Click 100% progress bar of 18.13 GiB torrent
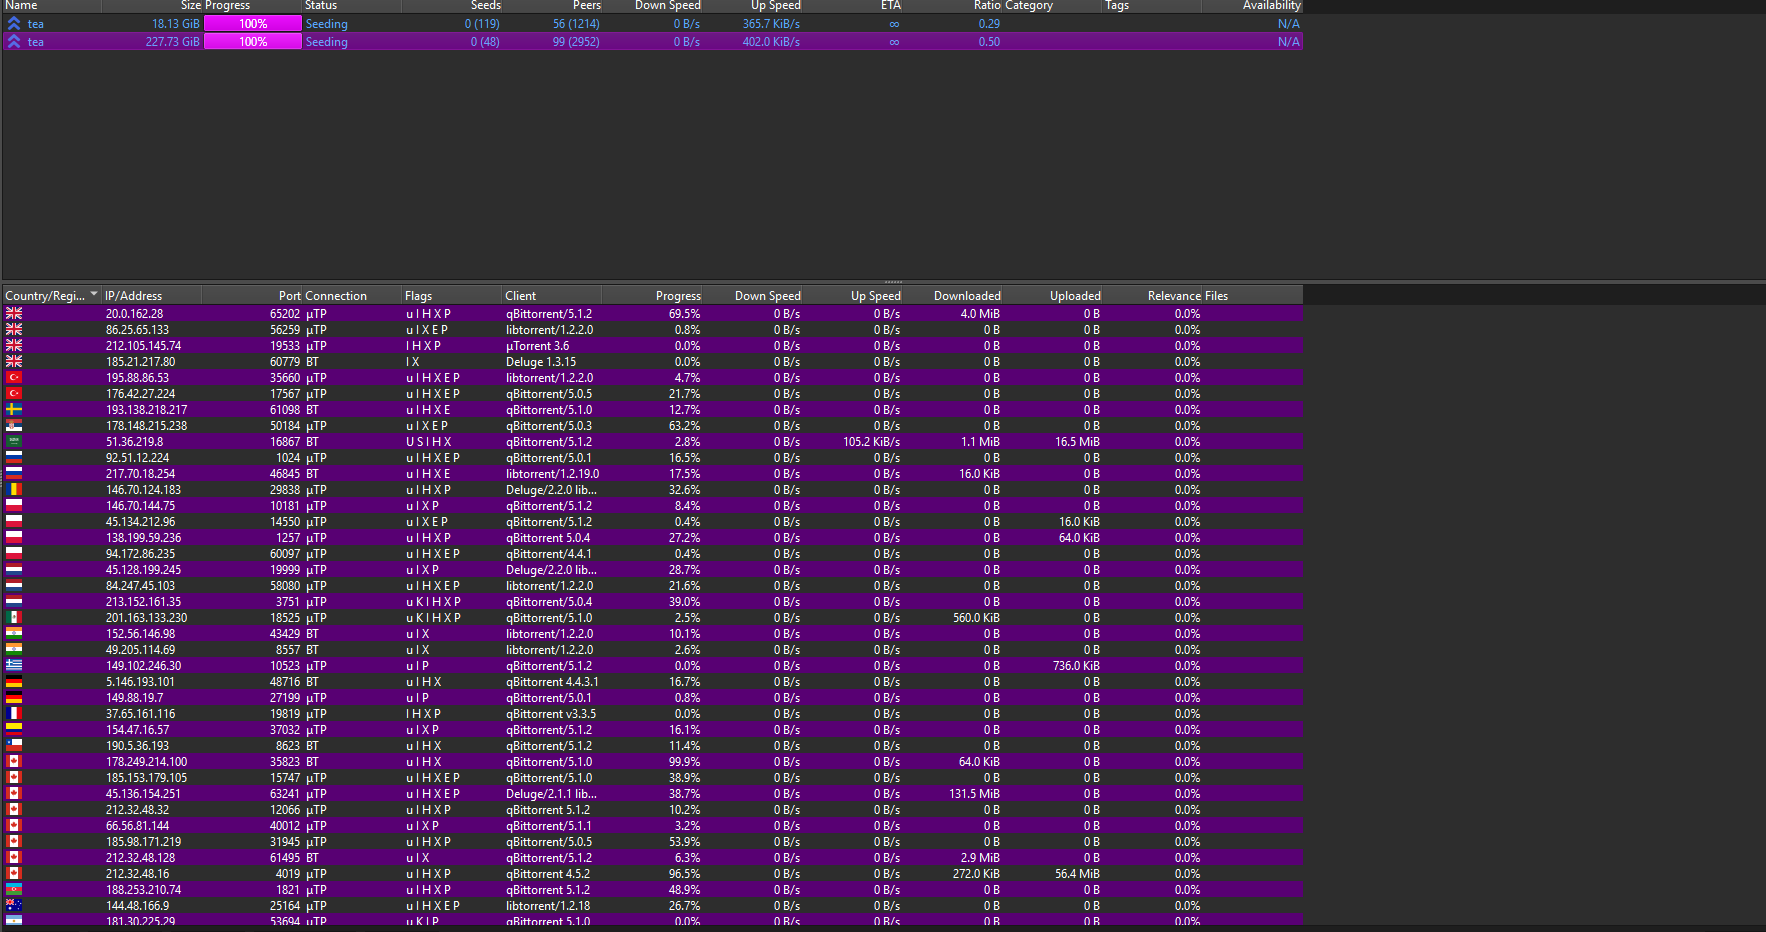This screenshot has height=932, width=1766. click(253, 23)
